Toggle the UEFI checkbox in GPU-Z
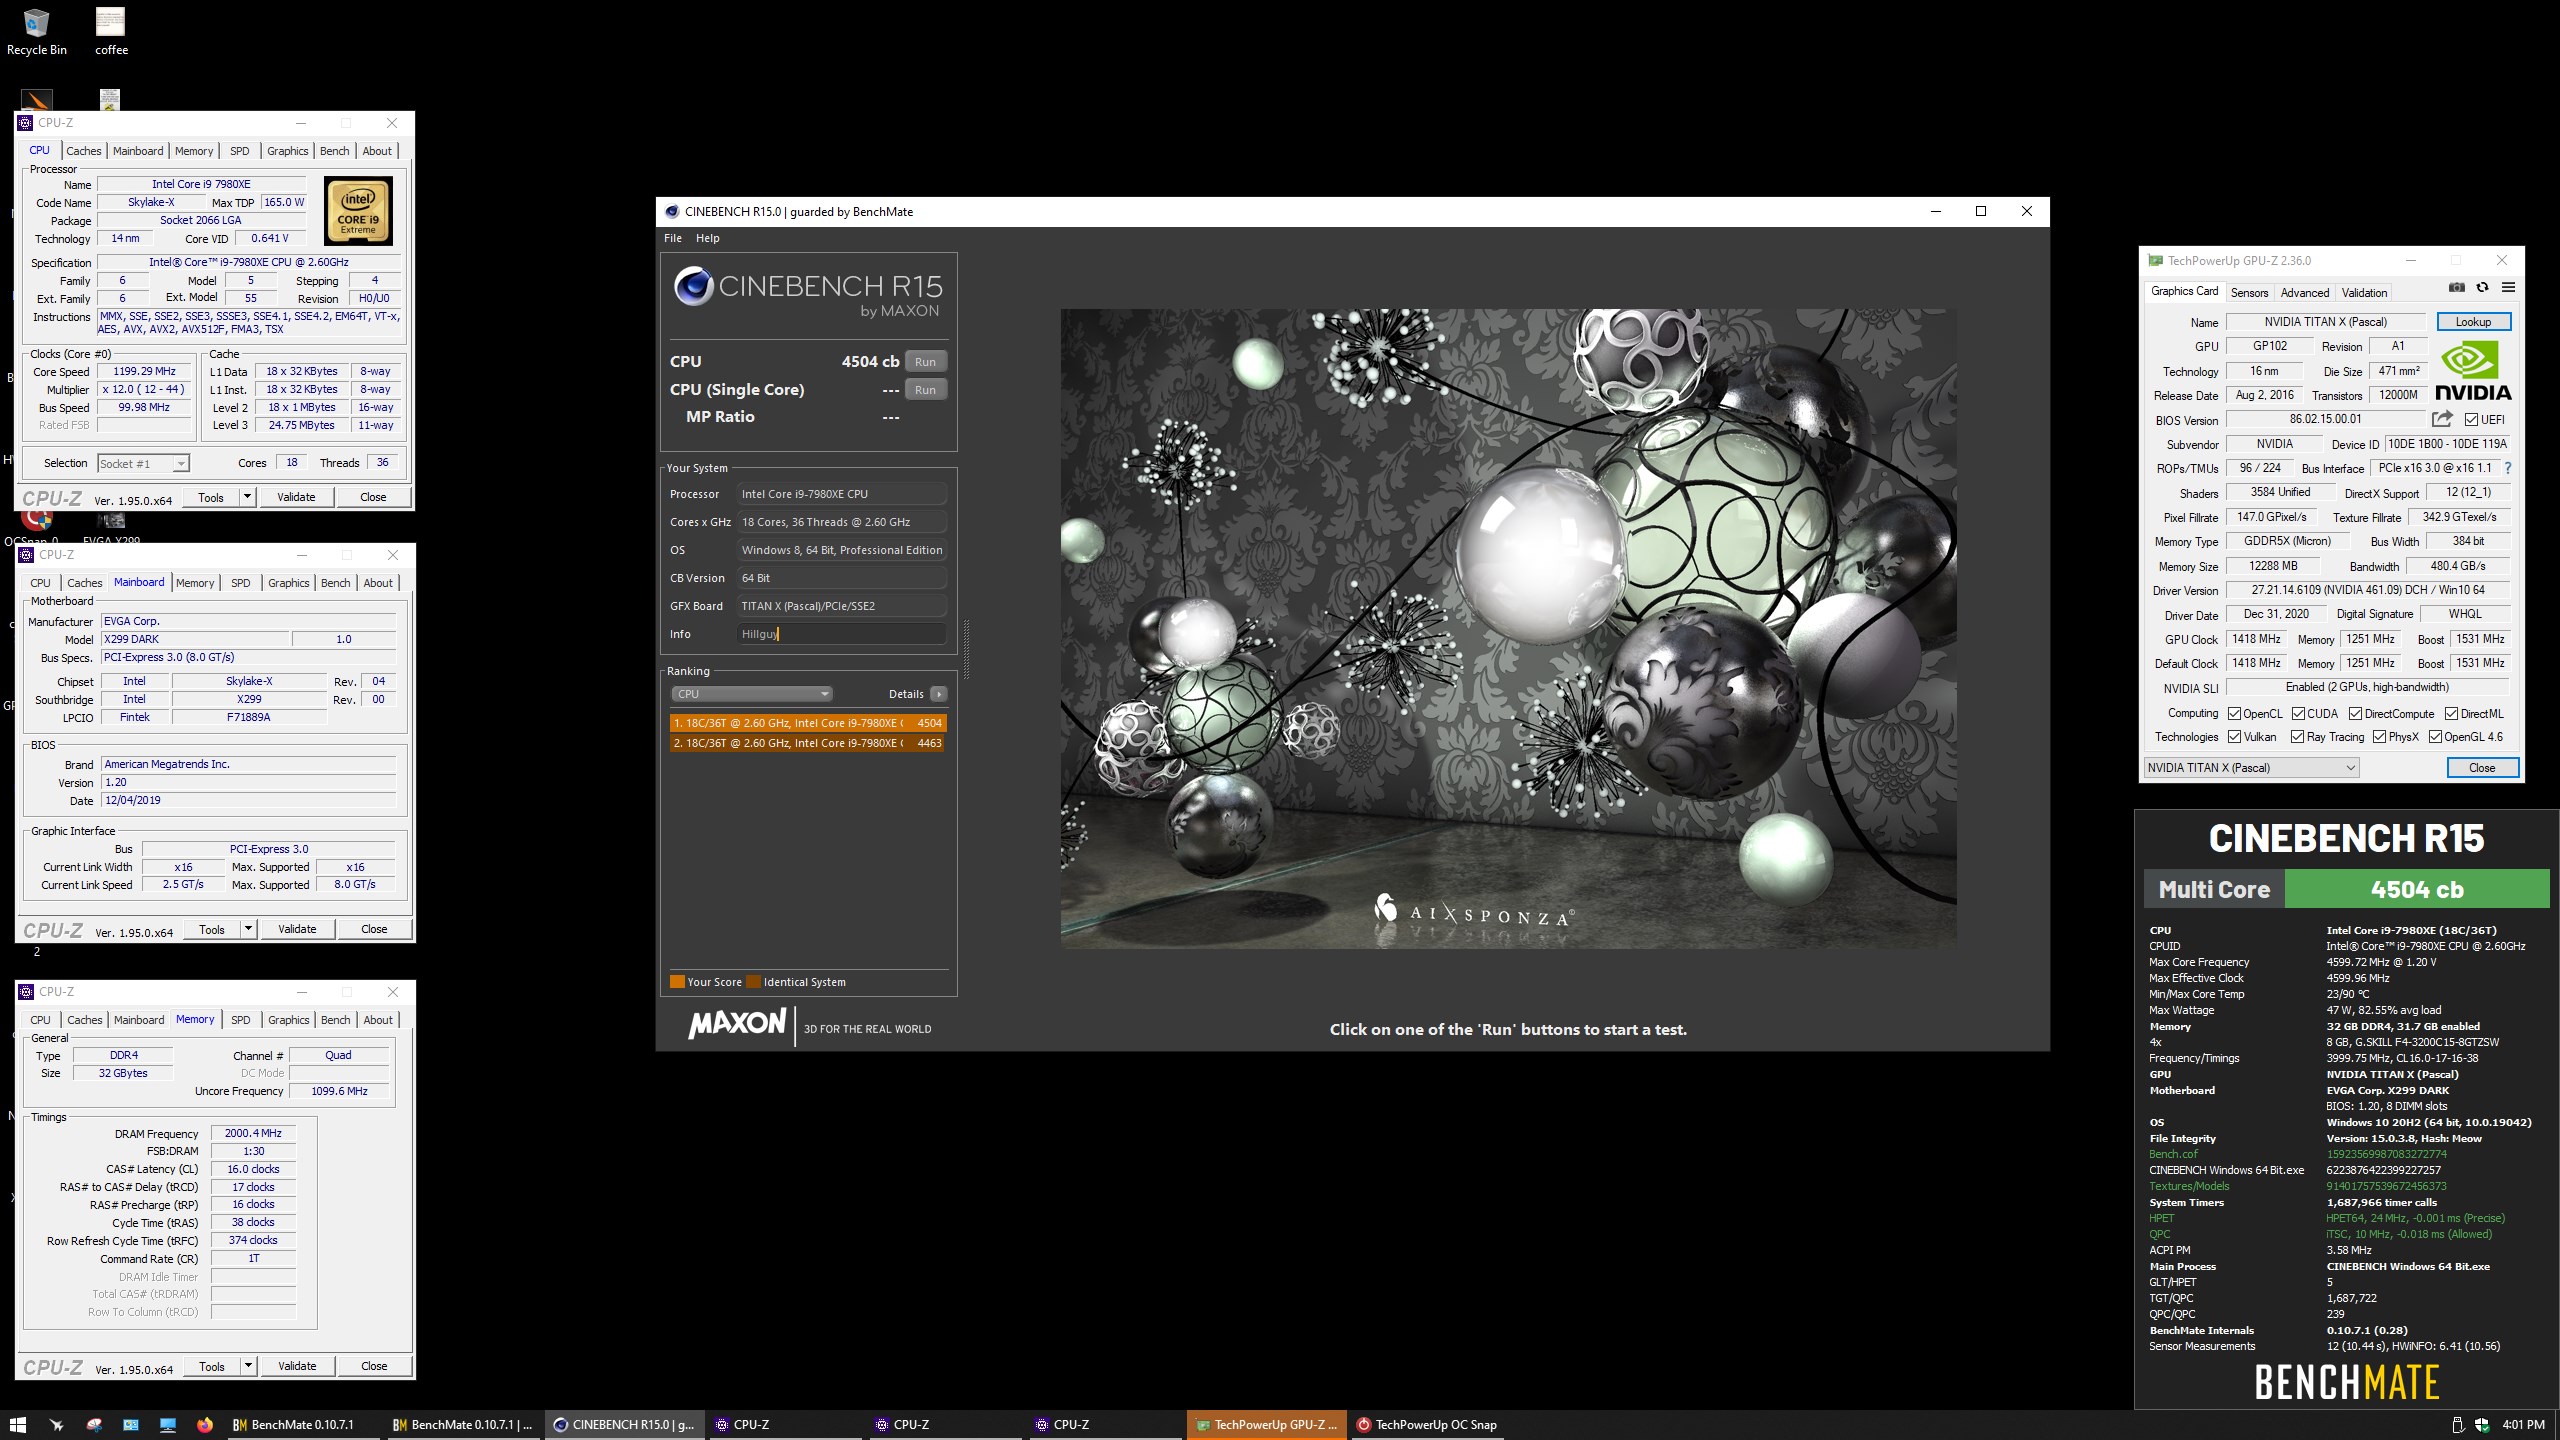The image size is (2560, 1440). pos(2471,420)
